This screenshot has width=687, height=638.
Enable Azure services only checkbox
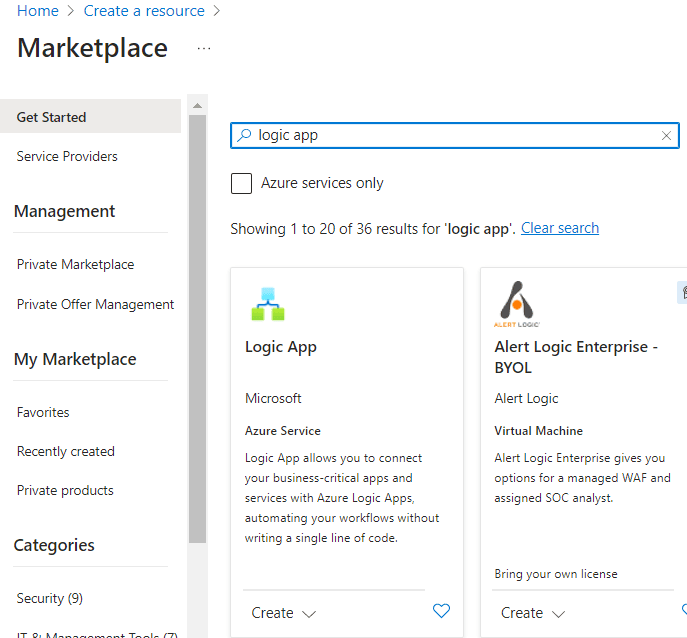241,183
